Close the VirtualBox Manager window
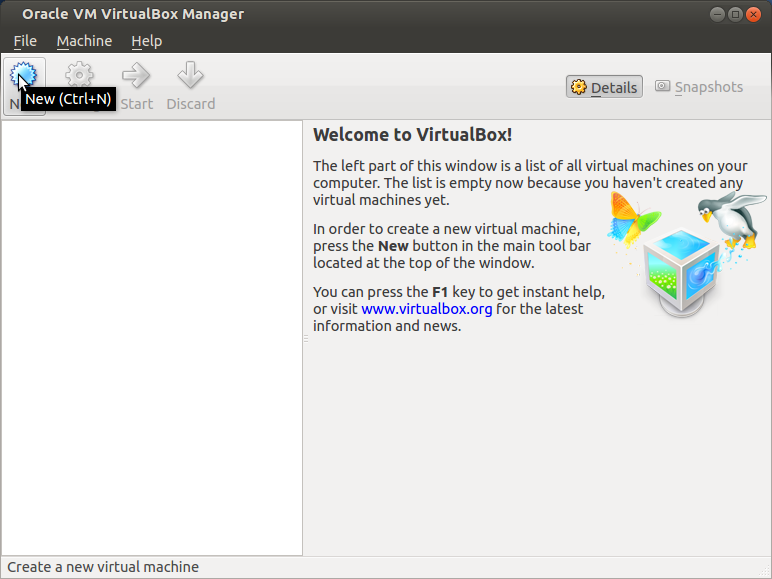 click(755, 14)
